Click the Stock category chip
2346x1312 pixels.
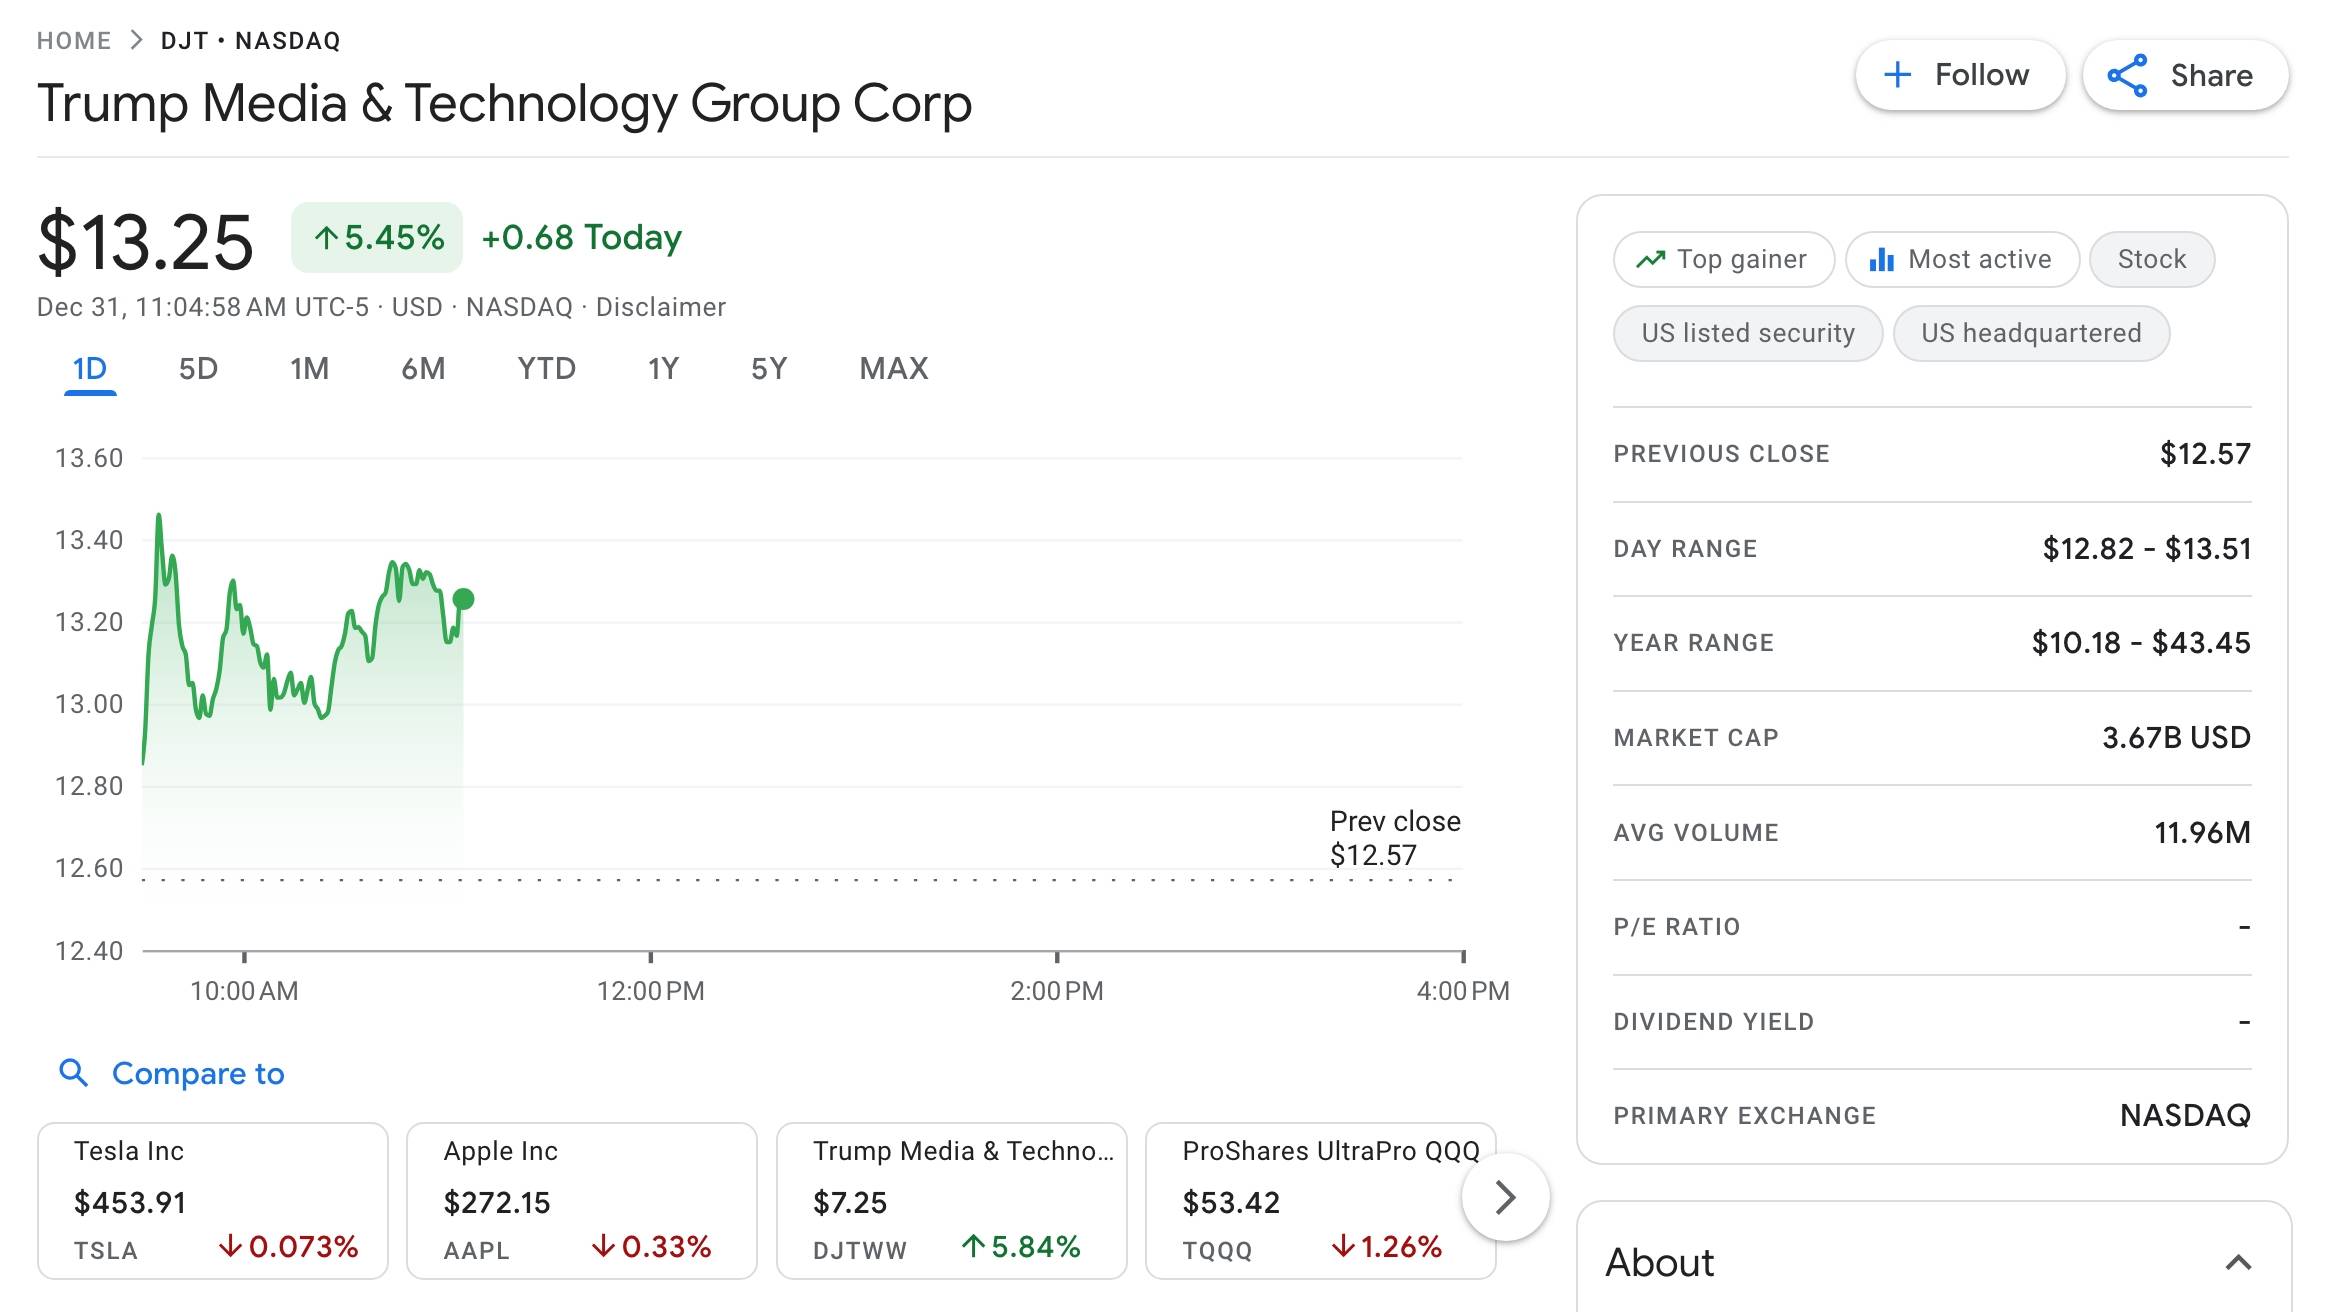point(2151,260)
